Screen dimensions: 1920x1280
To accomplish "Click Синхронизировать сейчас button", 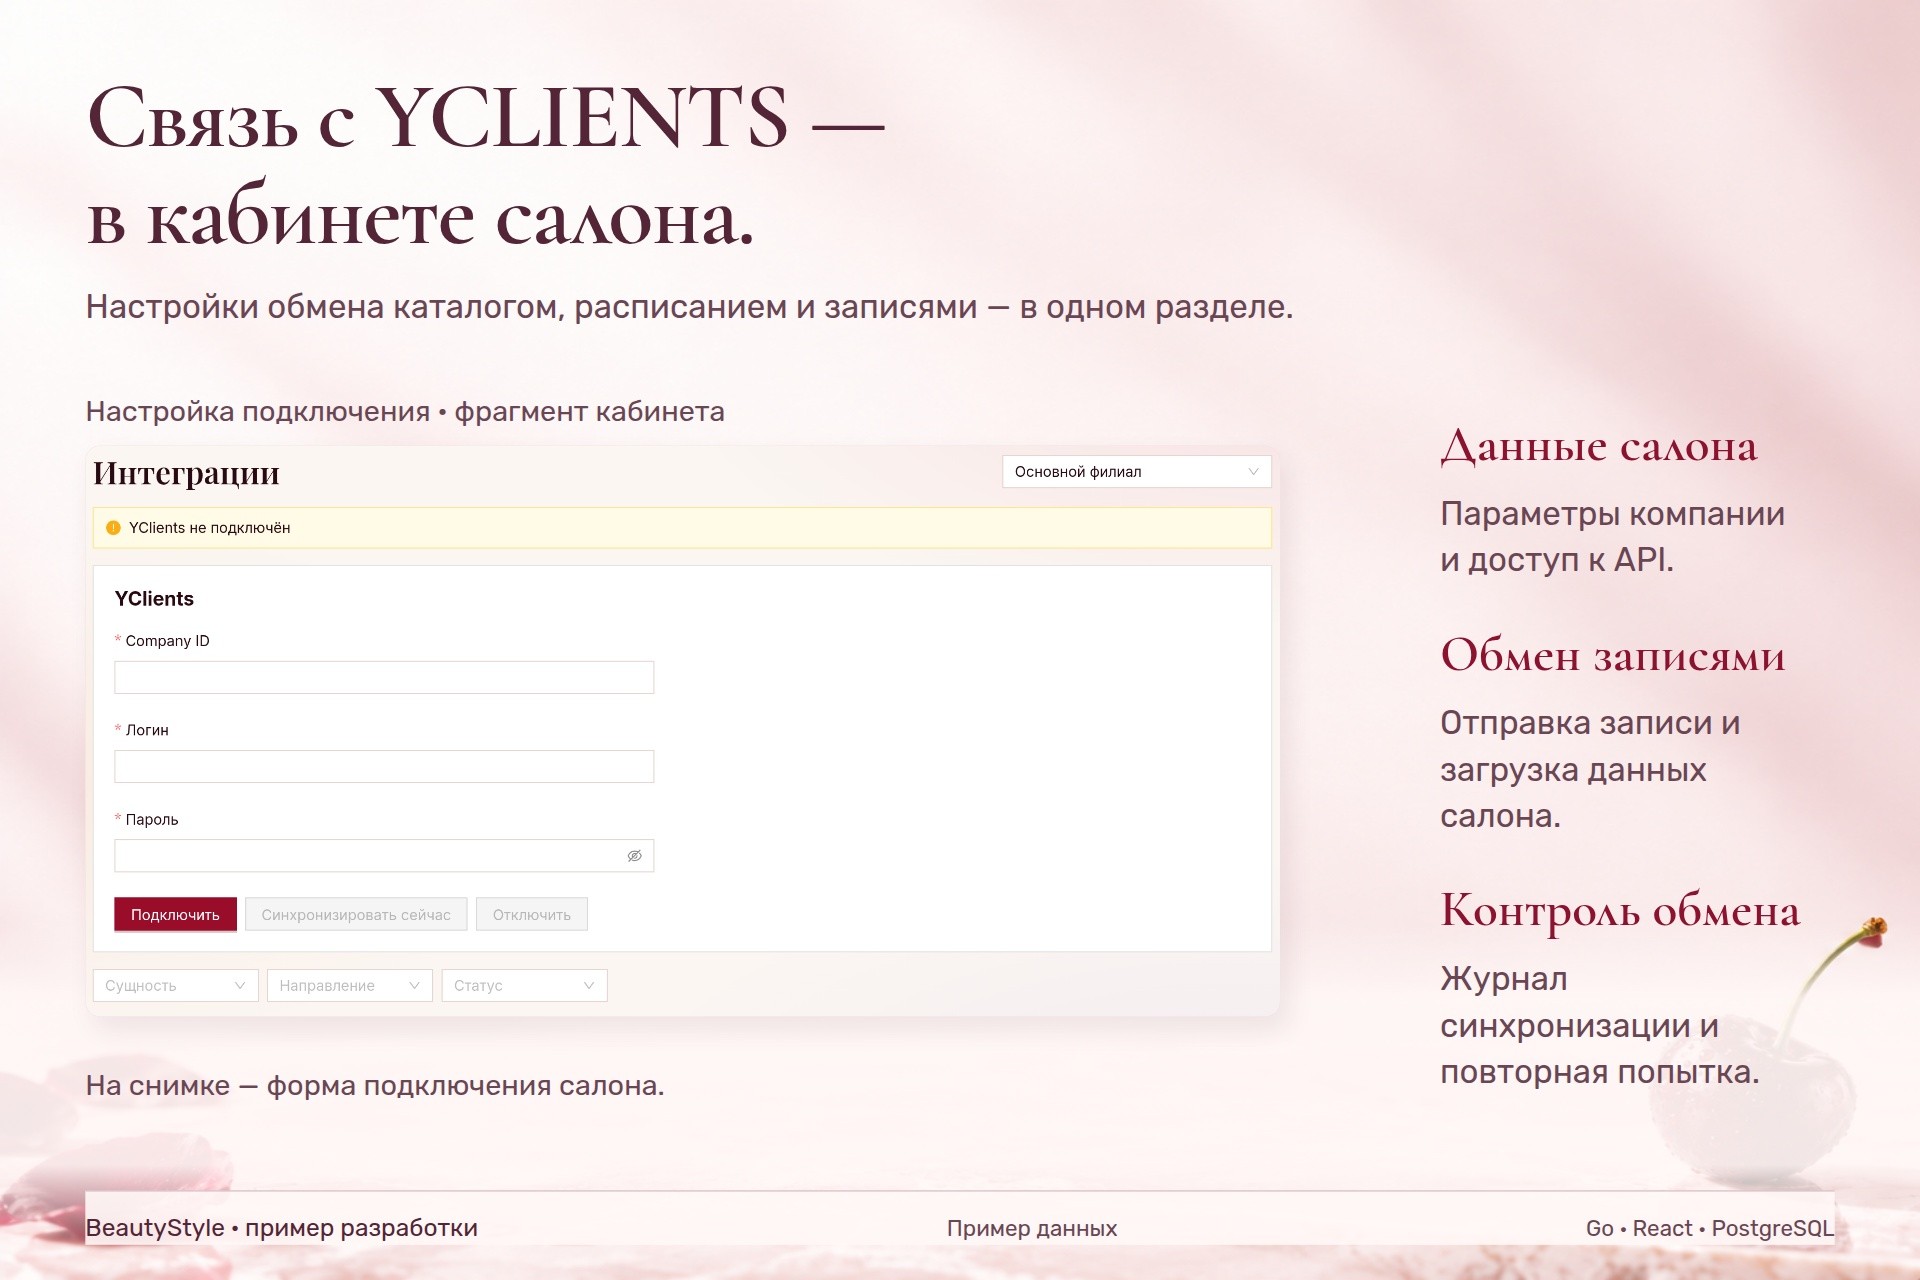I will coord(356,915).
